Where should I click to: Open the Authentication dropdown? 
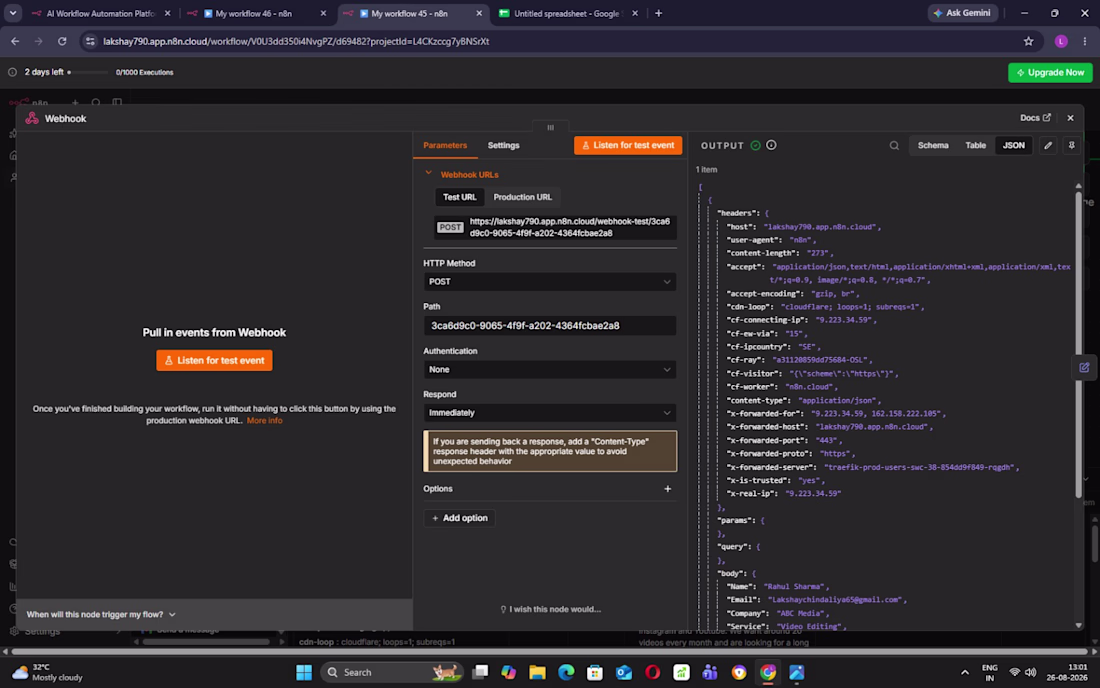pos(549,370)
